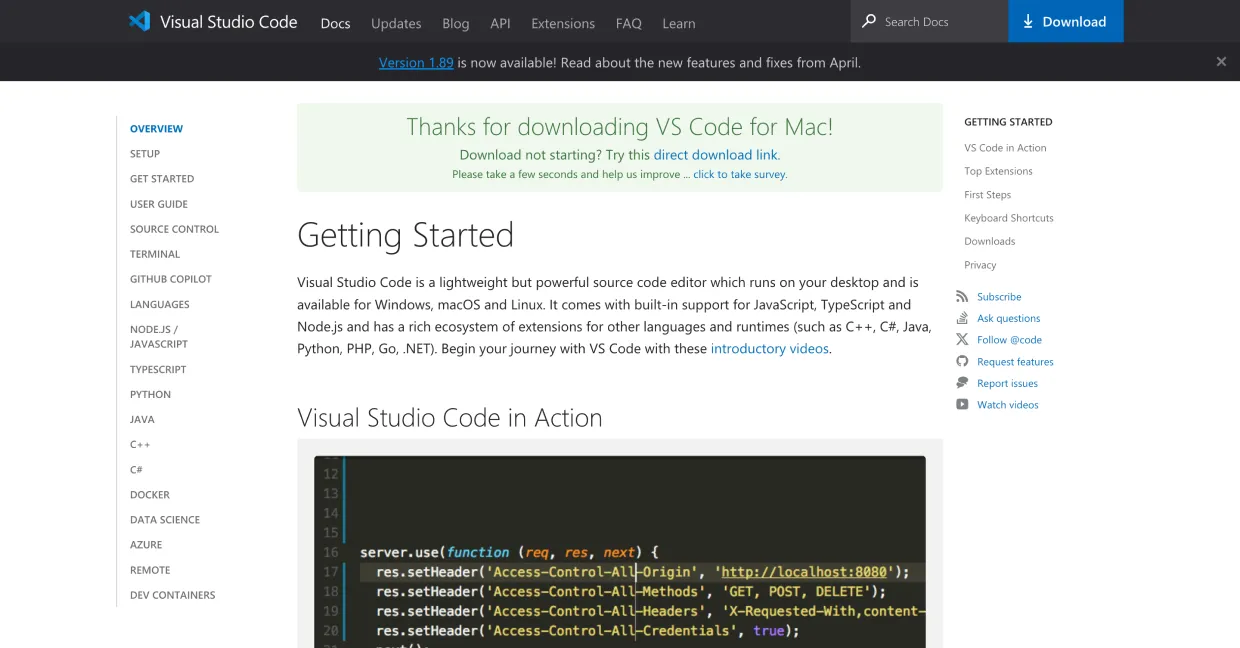The height and width of the screenshot is (648, 1240).
Task: Click the Ask questions link text
Action: [1009, 318]
